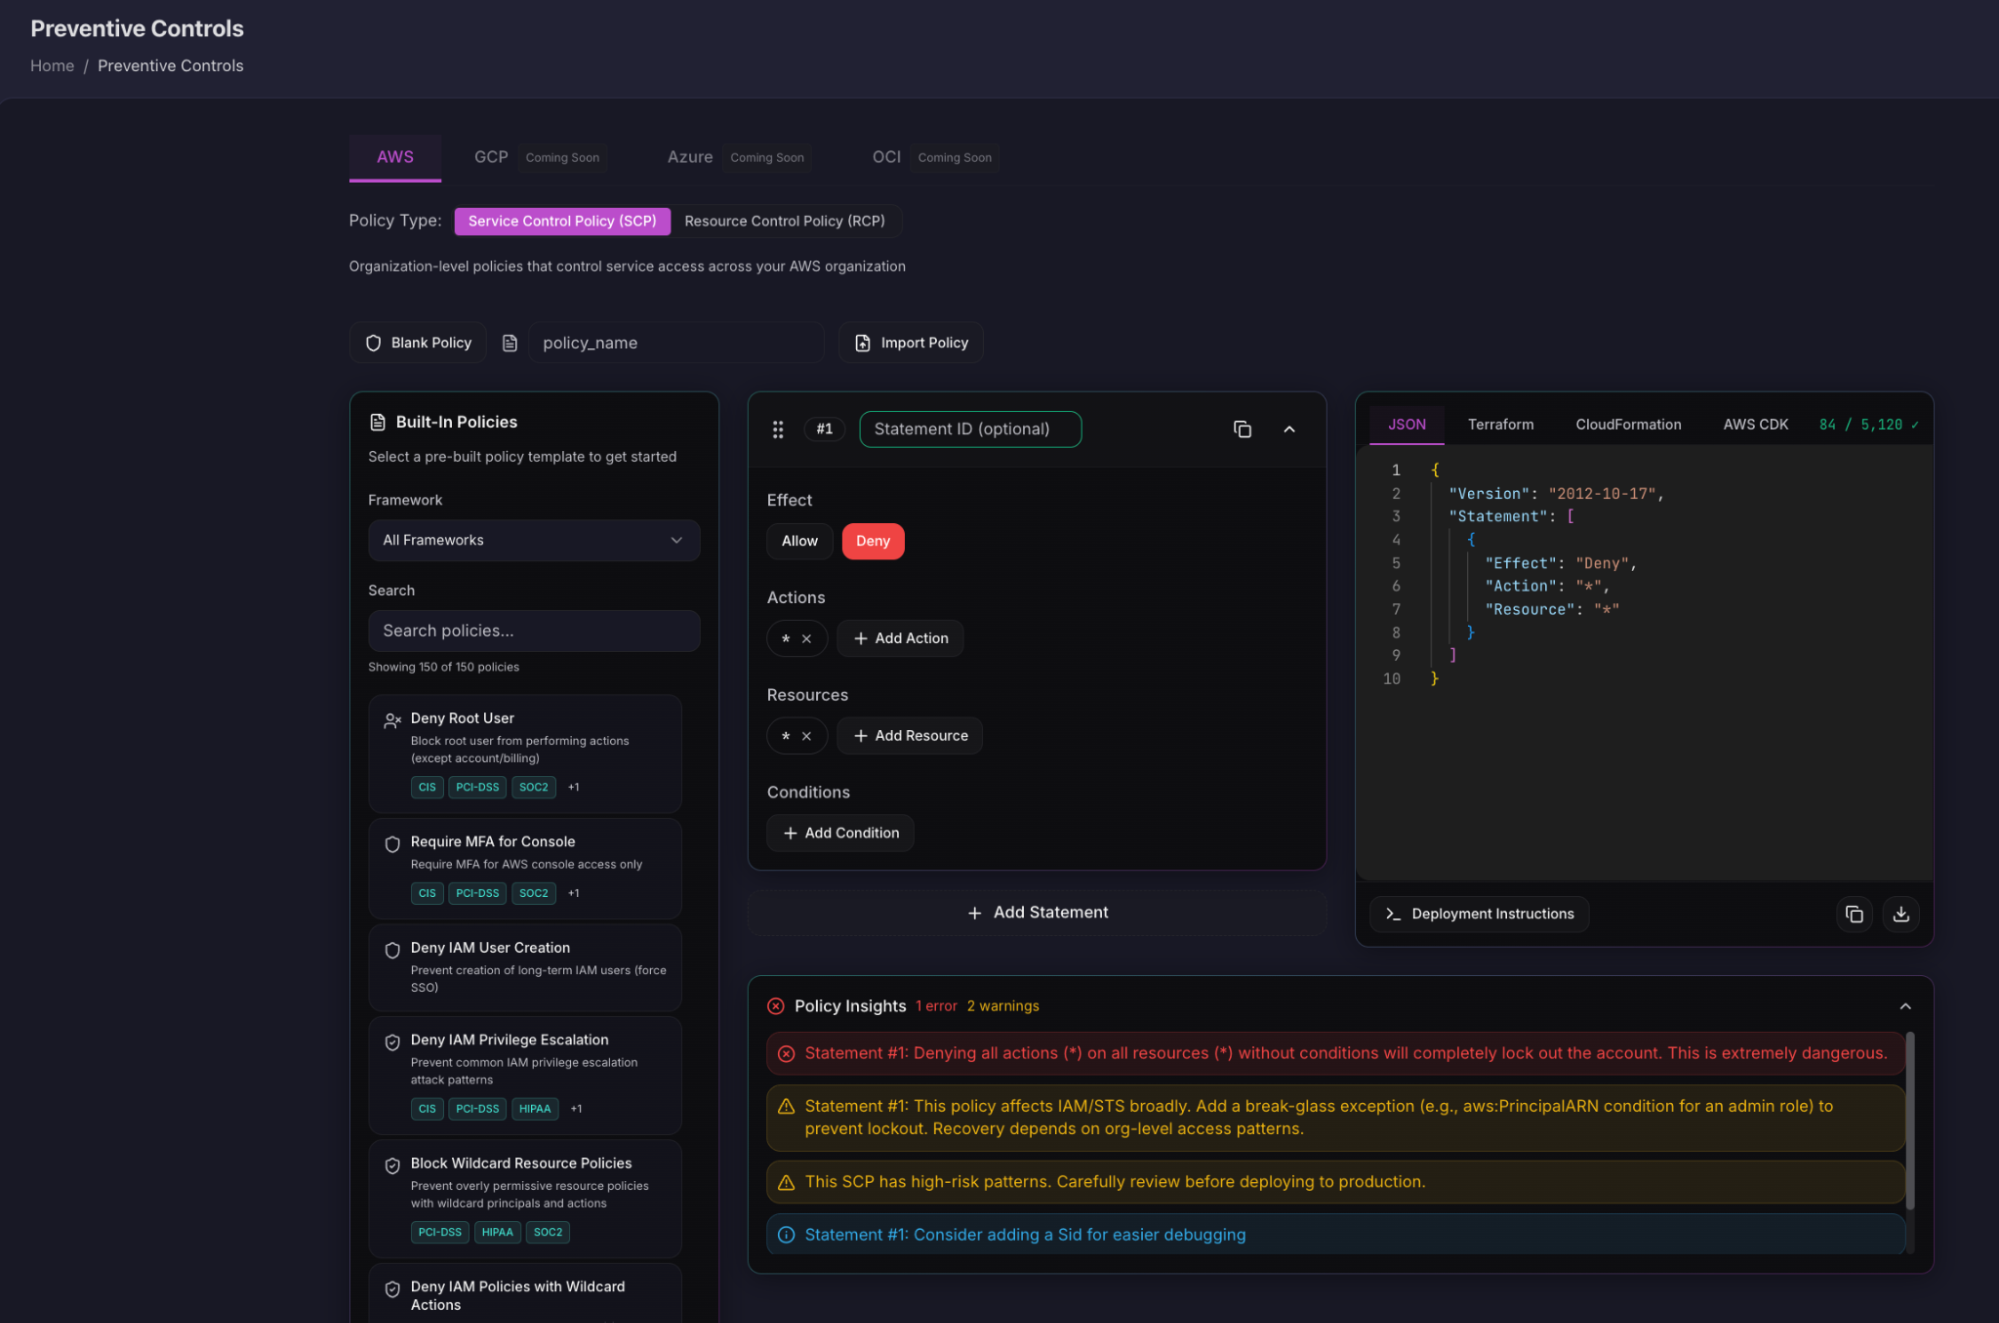Click the Require MFA for Console shield icon

point(393,844)
